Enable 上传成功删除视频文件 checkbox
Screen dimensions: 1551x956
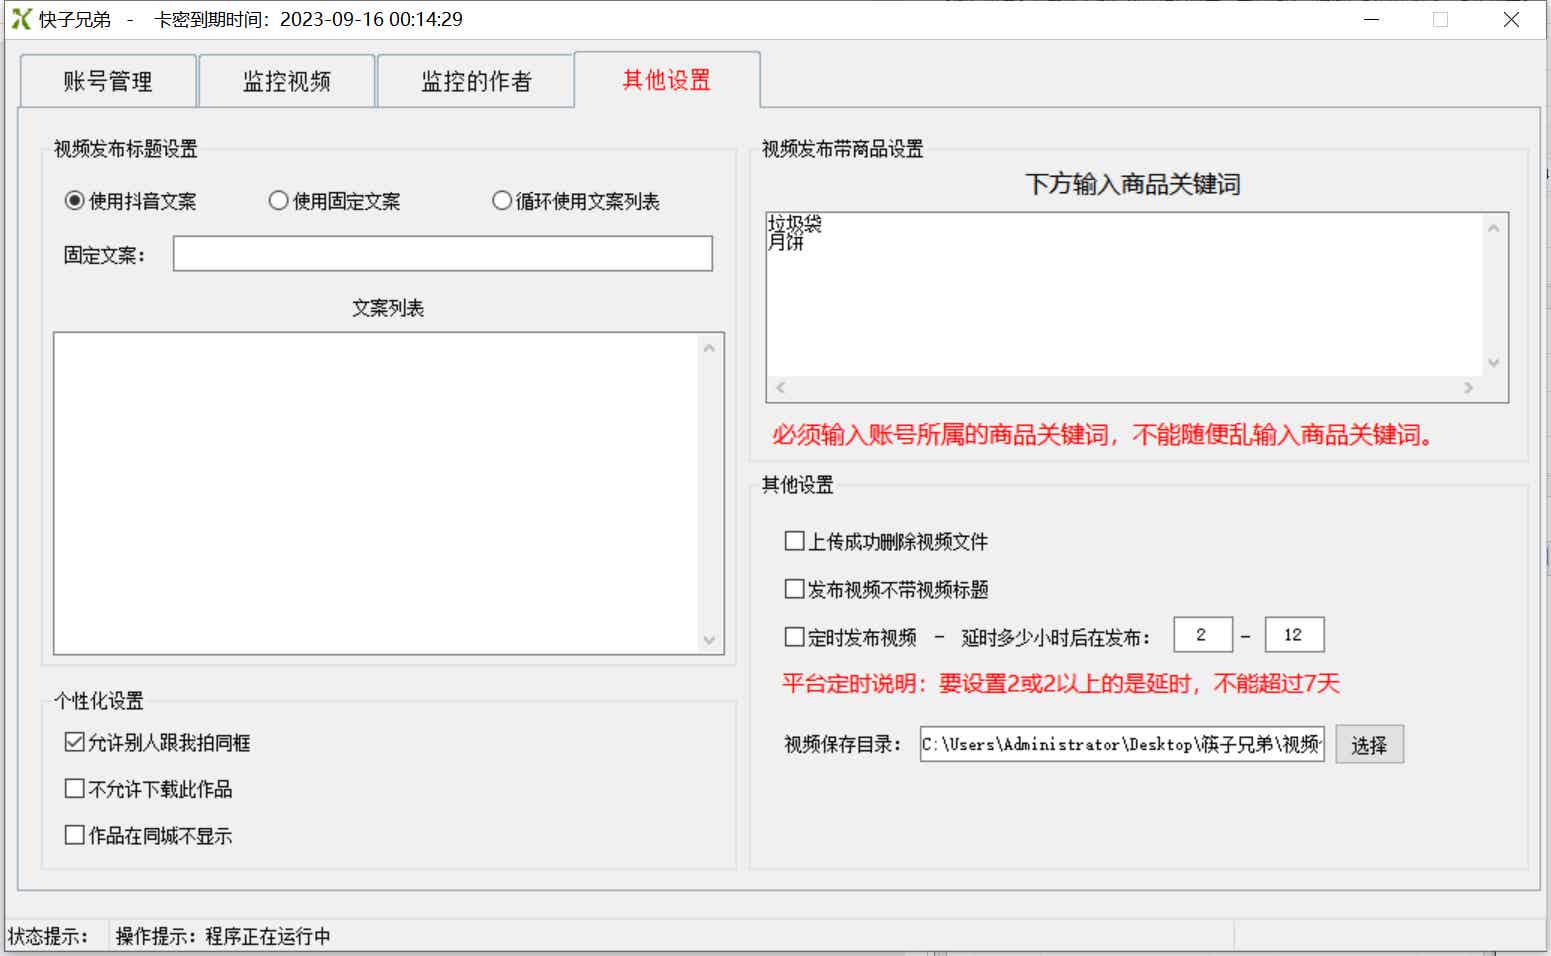pos(793,540)
